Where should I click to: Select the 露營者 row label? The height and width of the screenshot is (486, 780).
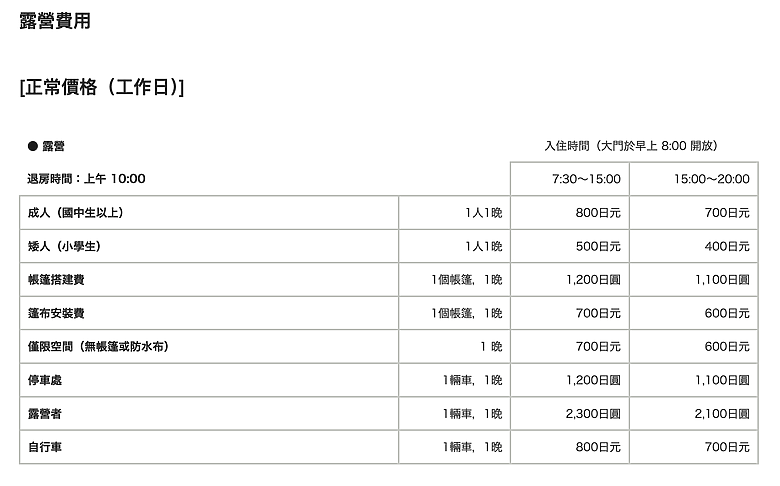coord(45,414)
